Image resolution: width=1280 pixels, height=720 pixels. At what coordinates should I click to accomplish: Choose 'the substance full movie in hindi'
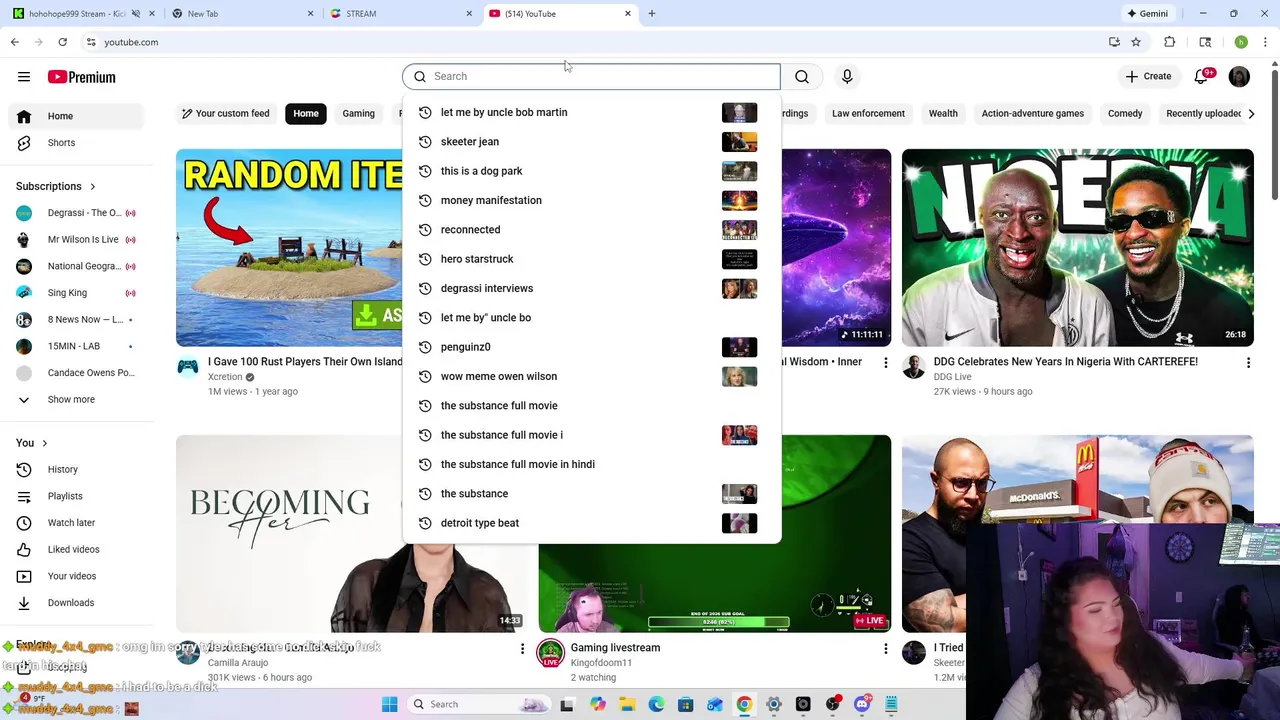pos(591,464)
